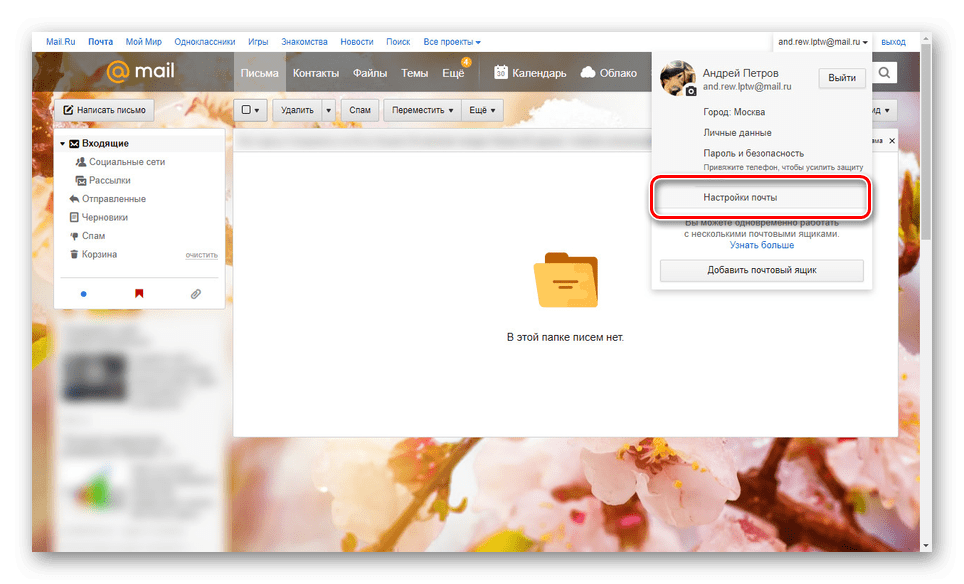Filter by red flag icon
Screen dimensions: 964x584
139,293
